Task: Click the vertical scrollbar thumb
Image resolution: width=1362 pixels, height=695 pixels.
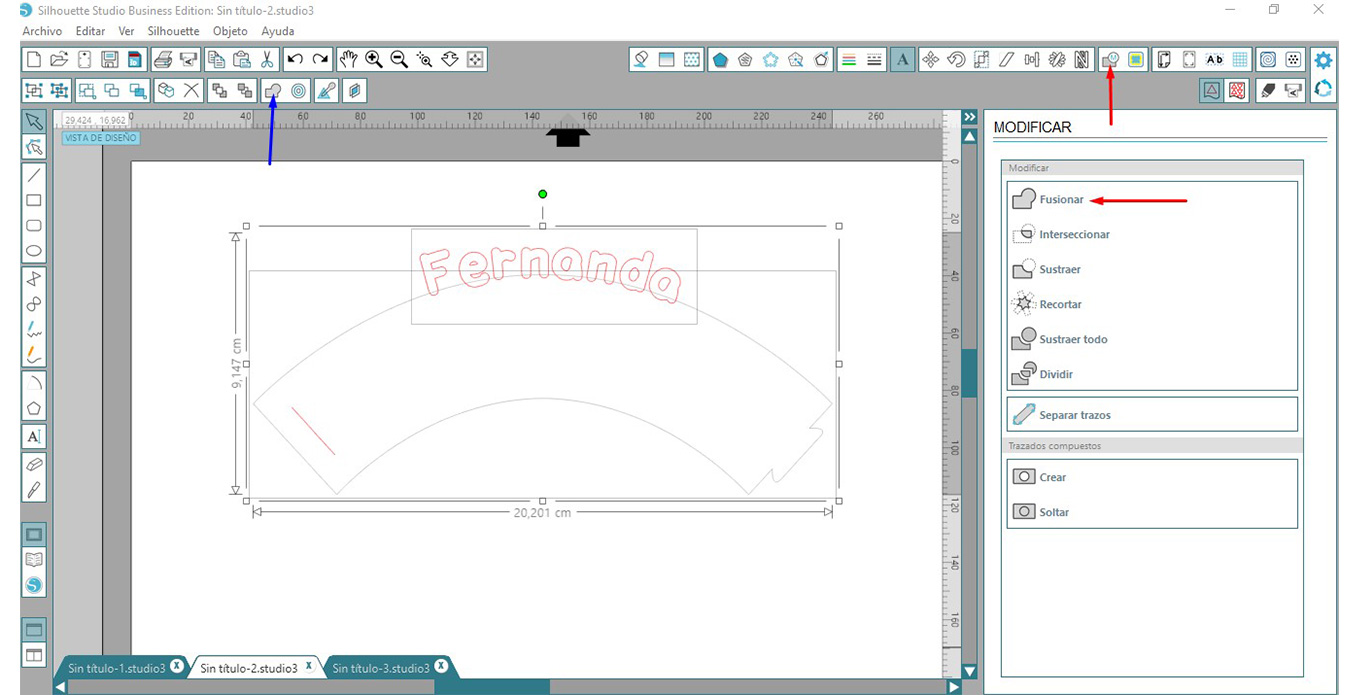Action: (x=968, y=374)
